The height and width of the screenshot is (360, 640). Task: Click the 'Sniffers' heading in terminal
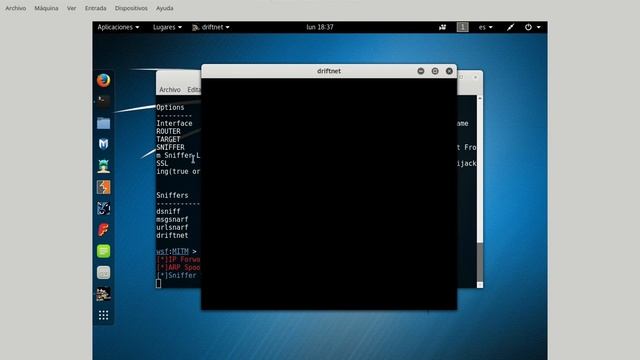172,196
